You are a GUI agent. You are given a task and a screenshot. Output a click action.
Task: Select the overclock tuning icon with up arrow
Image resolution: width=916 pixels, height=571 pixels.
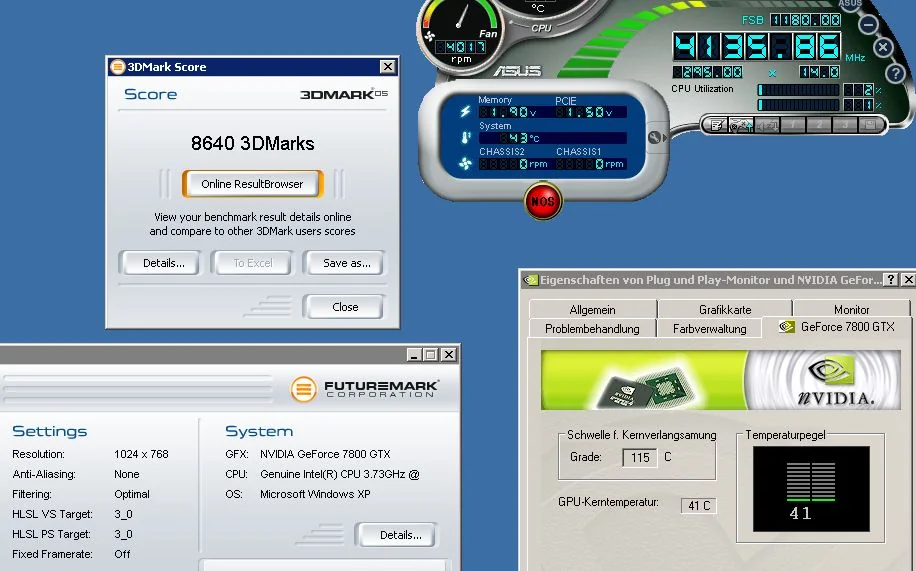tap(742, 124)
